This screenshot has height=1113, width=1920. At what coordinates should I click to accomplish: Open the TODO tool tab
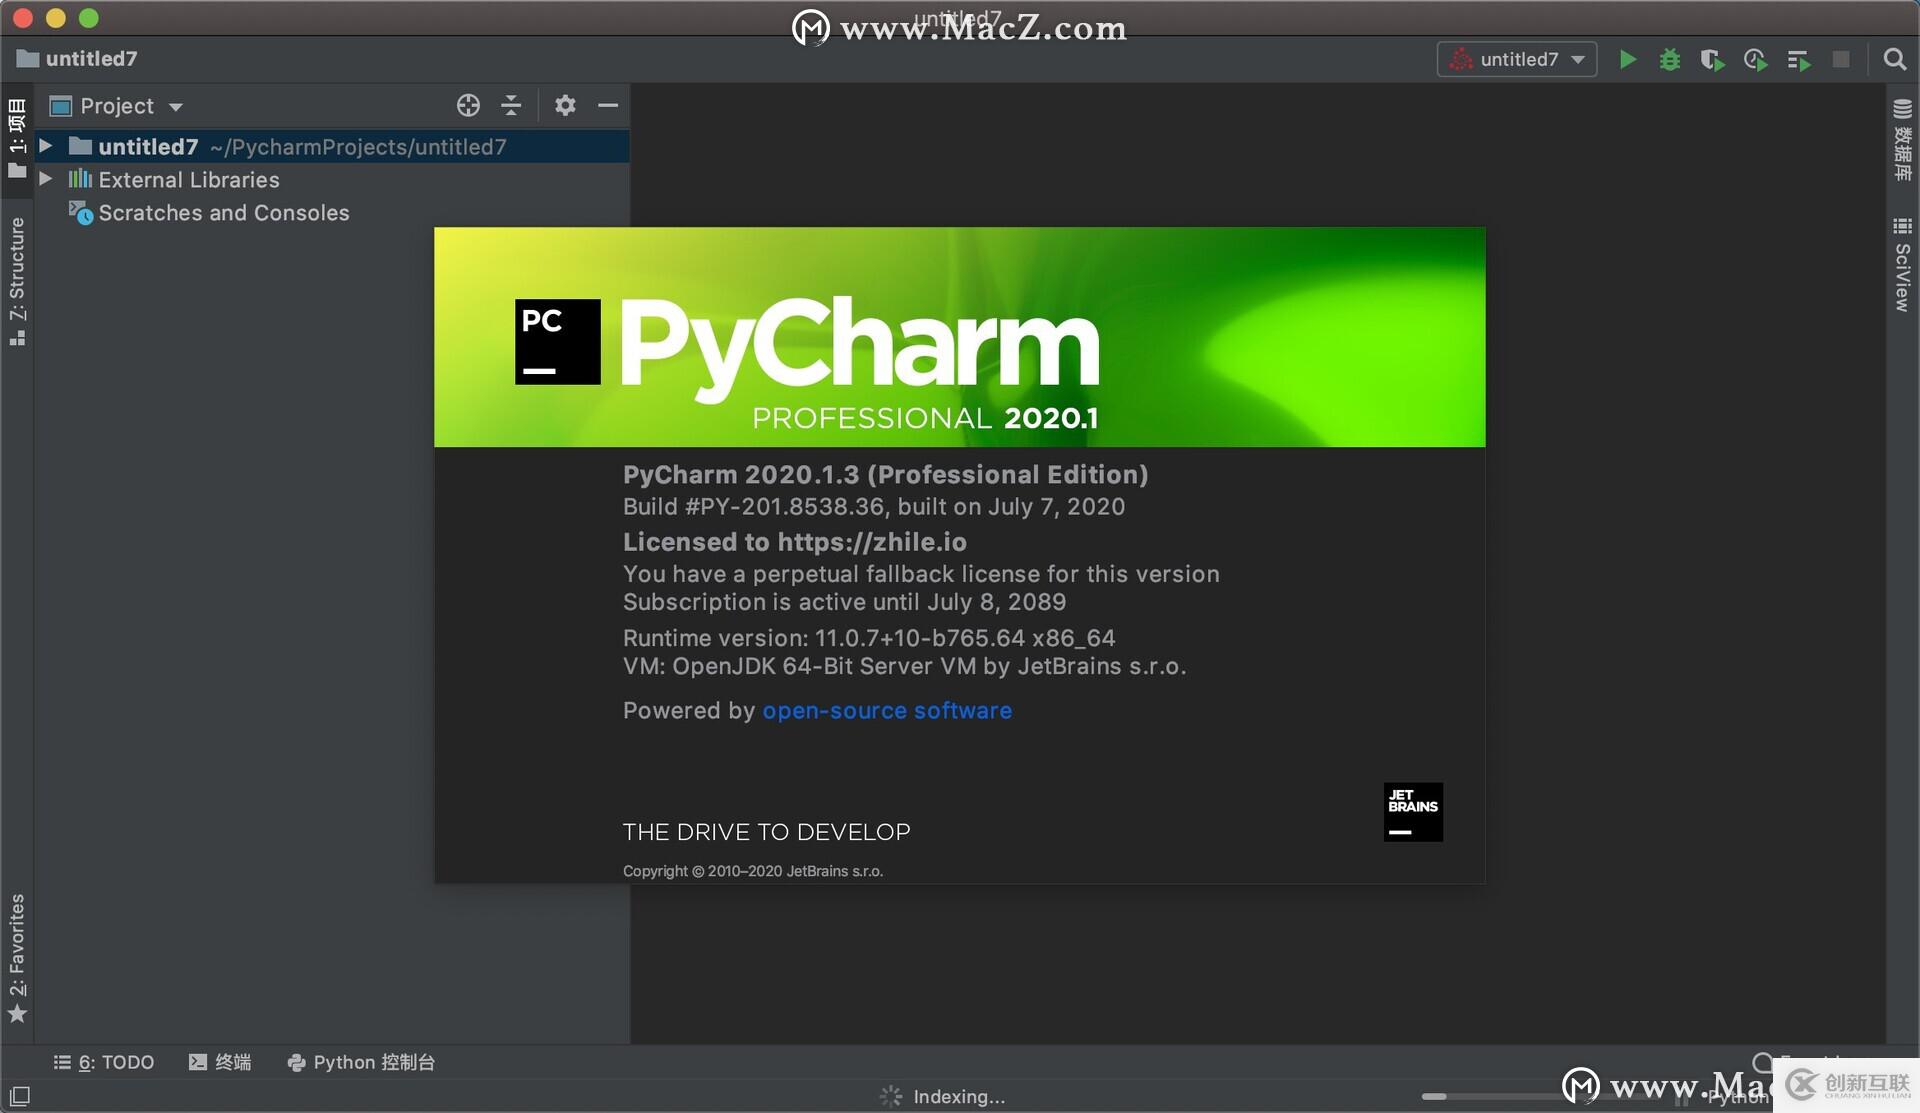click(104, 1062)
